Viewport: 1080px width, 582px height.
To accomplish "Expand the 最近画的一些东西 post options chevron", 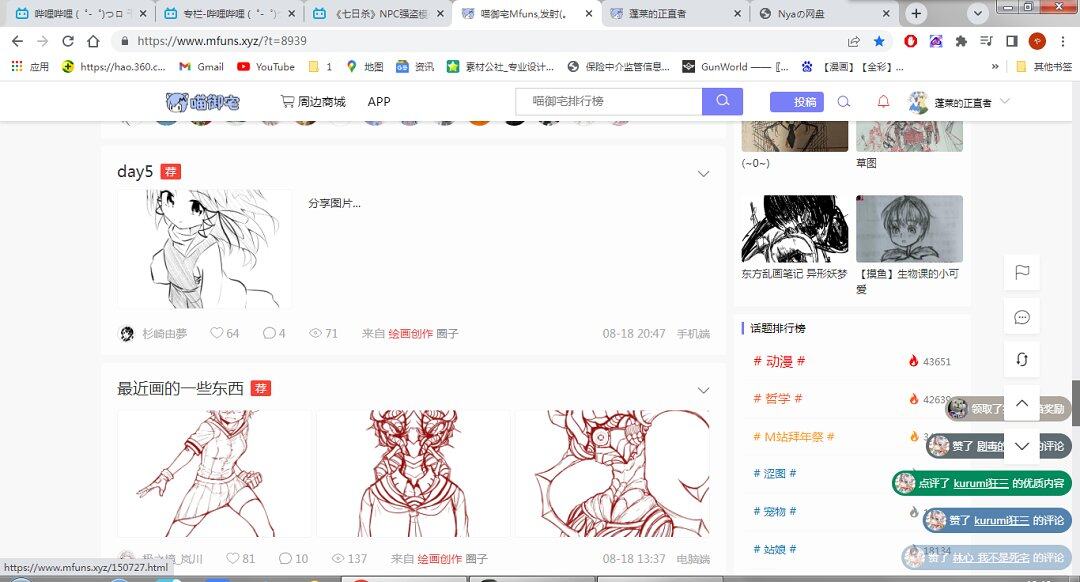I will (x=703, y=390).
